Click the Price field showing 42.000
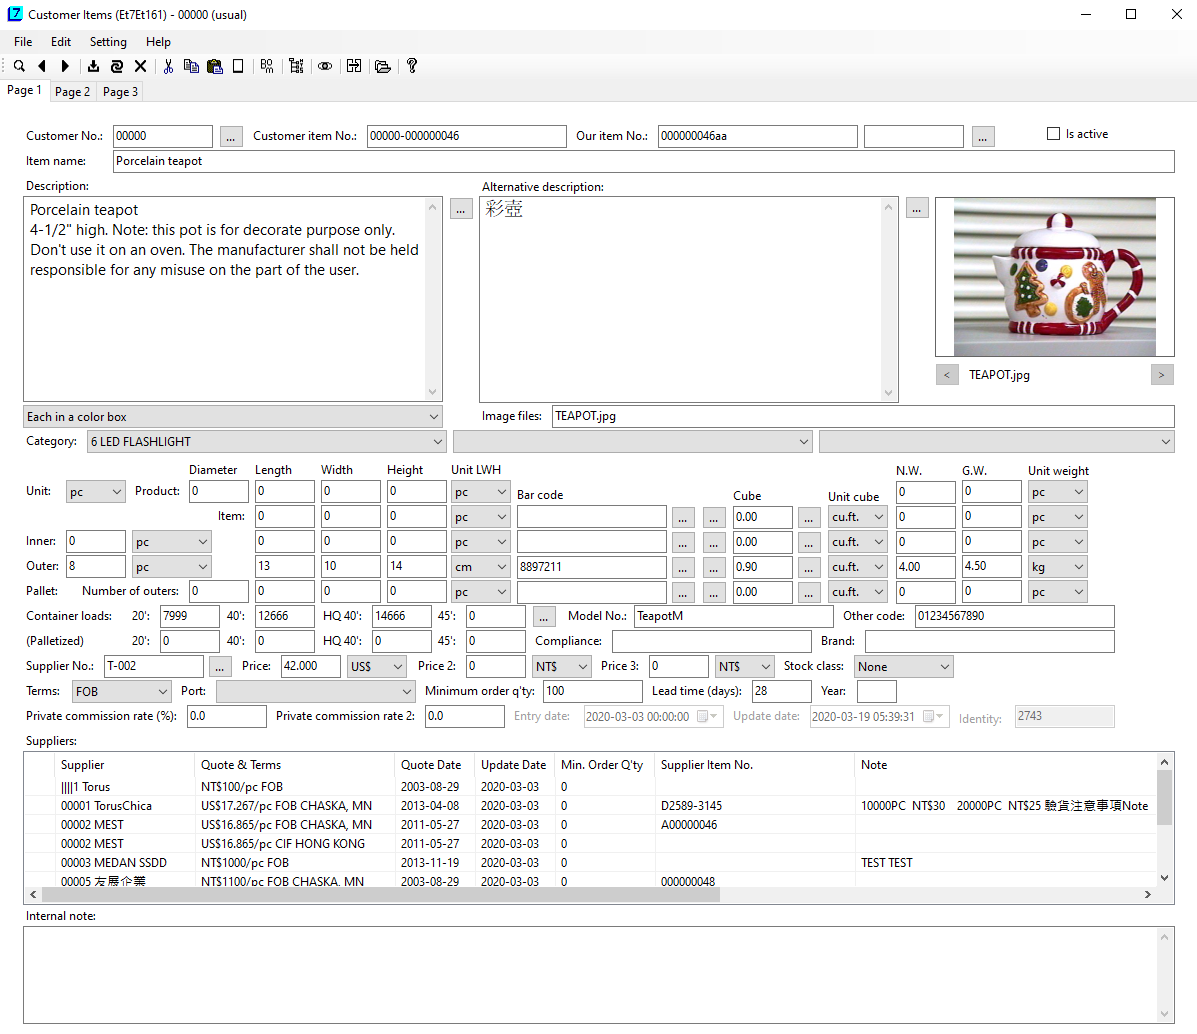1197x1034 pixels. tap(311, 667)
